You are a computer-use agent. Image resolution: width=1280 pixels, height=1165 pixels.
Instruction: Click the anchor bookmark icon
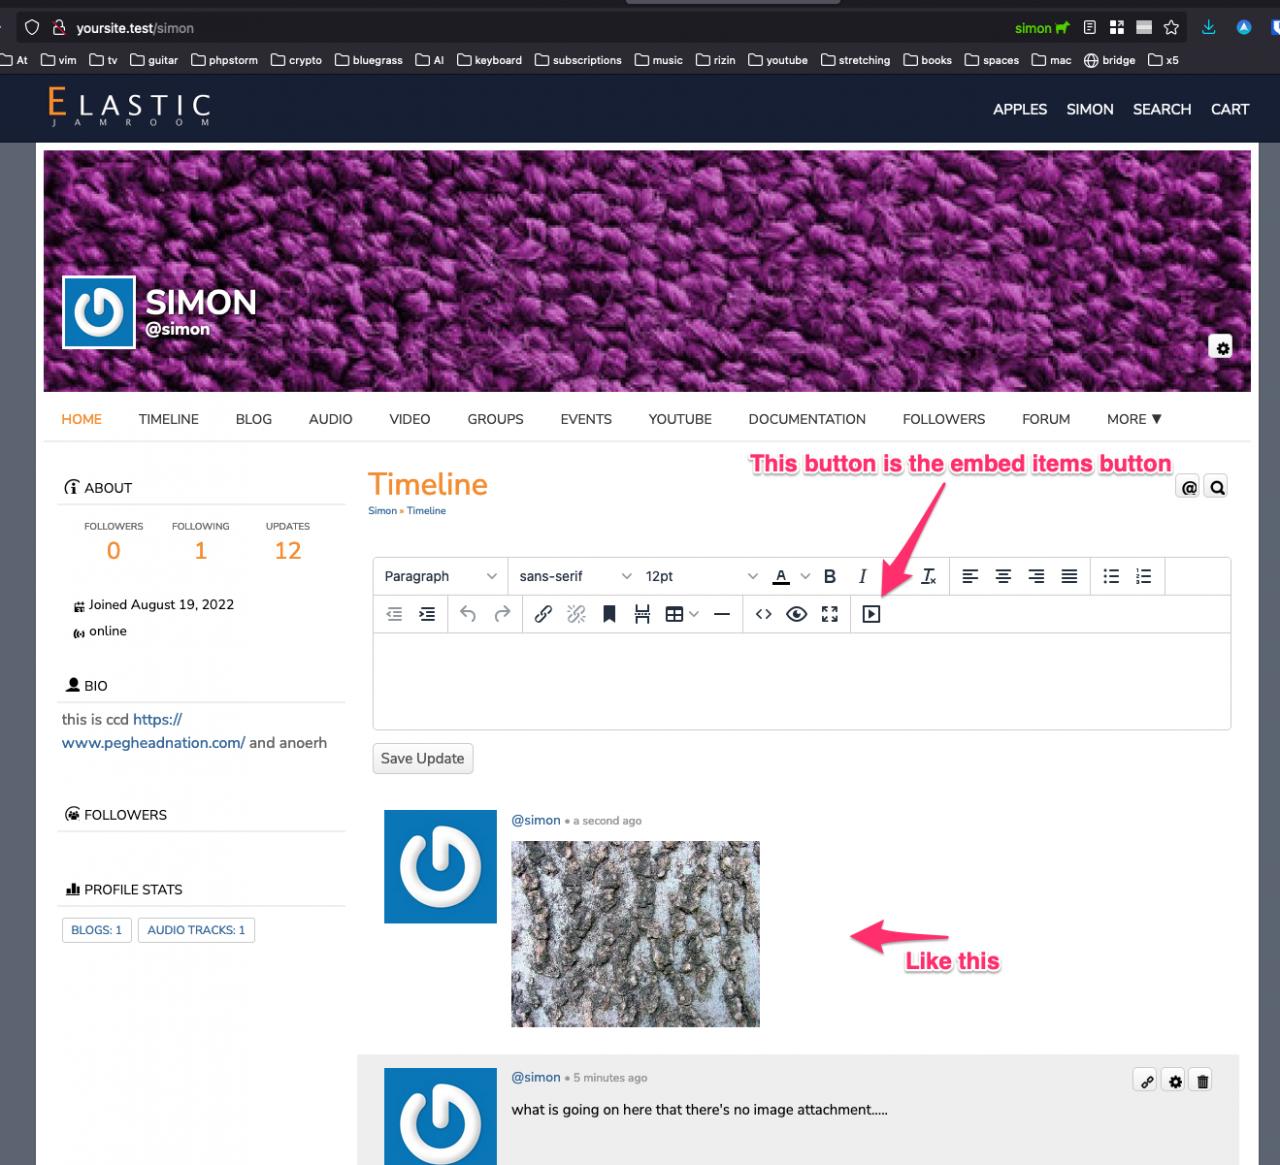(x=609, y=614)
